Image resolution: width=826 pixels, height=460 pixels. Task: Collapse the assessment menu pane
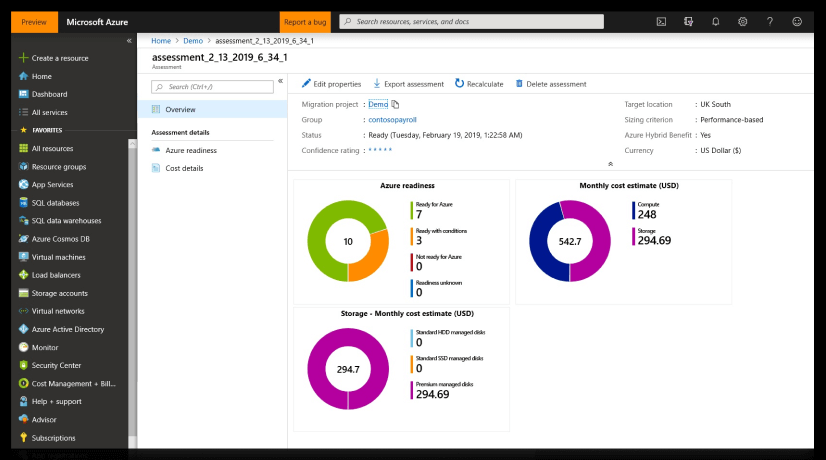[x=280, y=81]
